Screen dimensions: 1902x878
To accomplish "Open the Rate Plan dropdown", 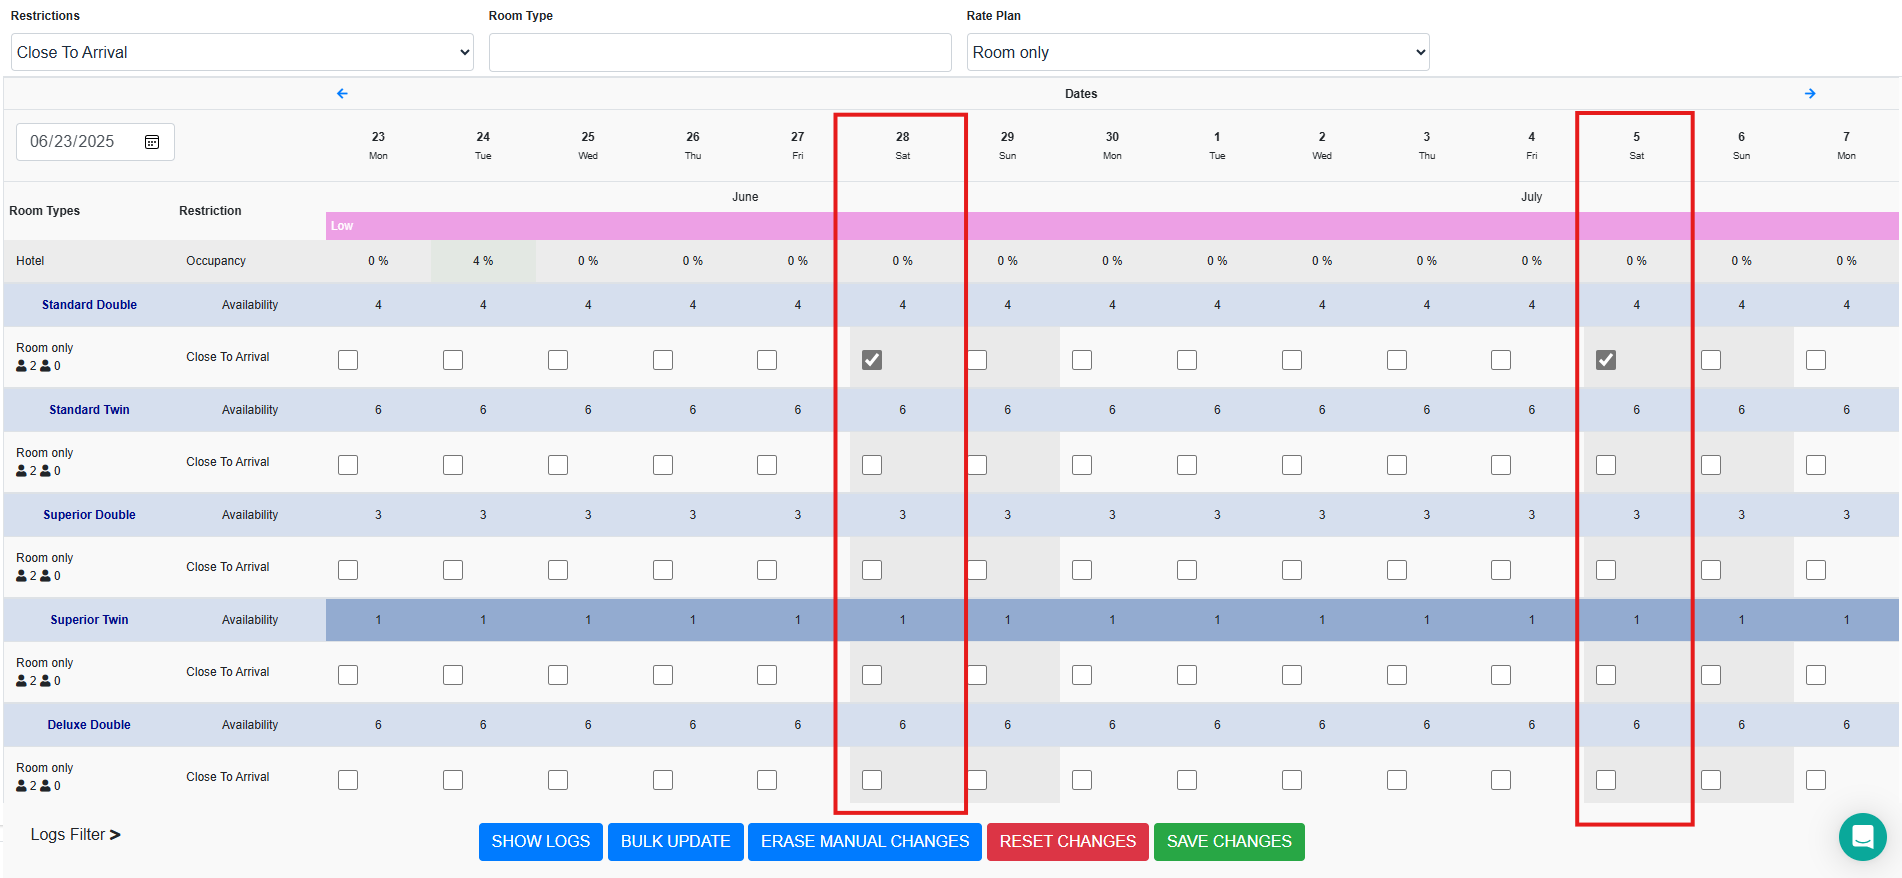I will pos(1197,52).
